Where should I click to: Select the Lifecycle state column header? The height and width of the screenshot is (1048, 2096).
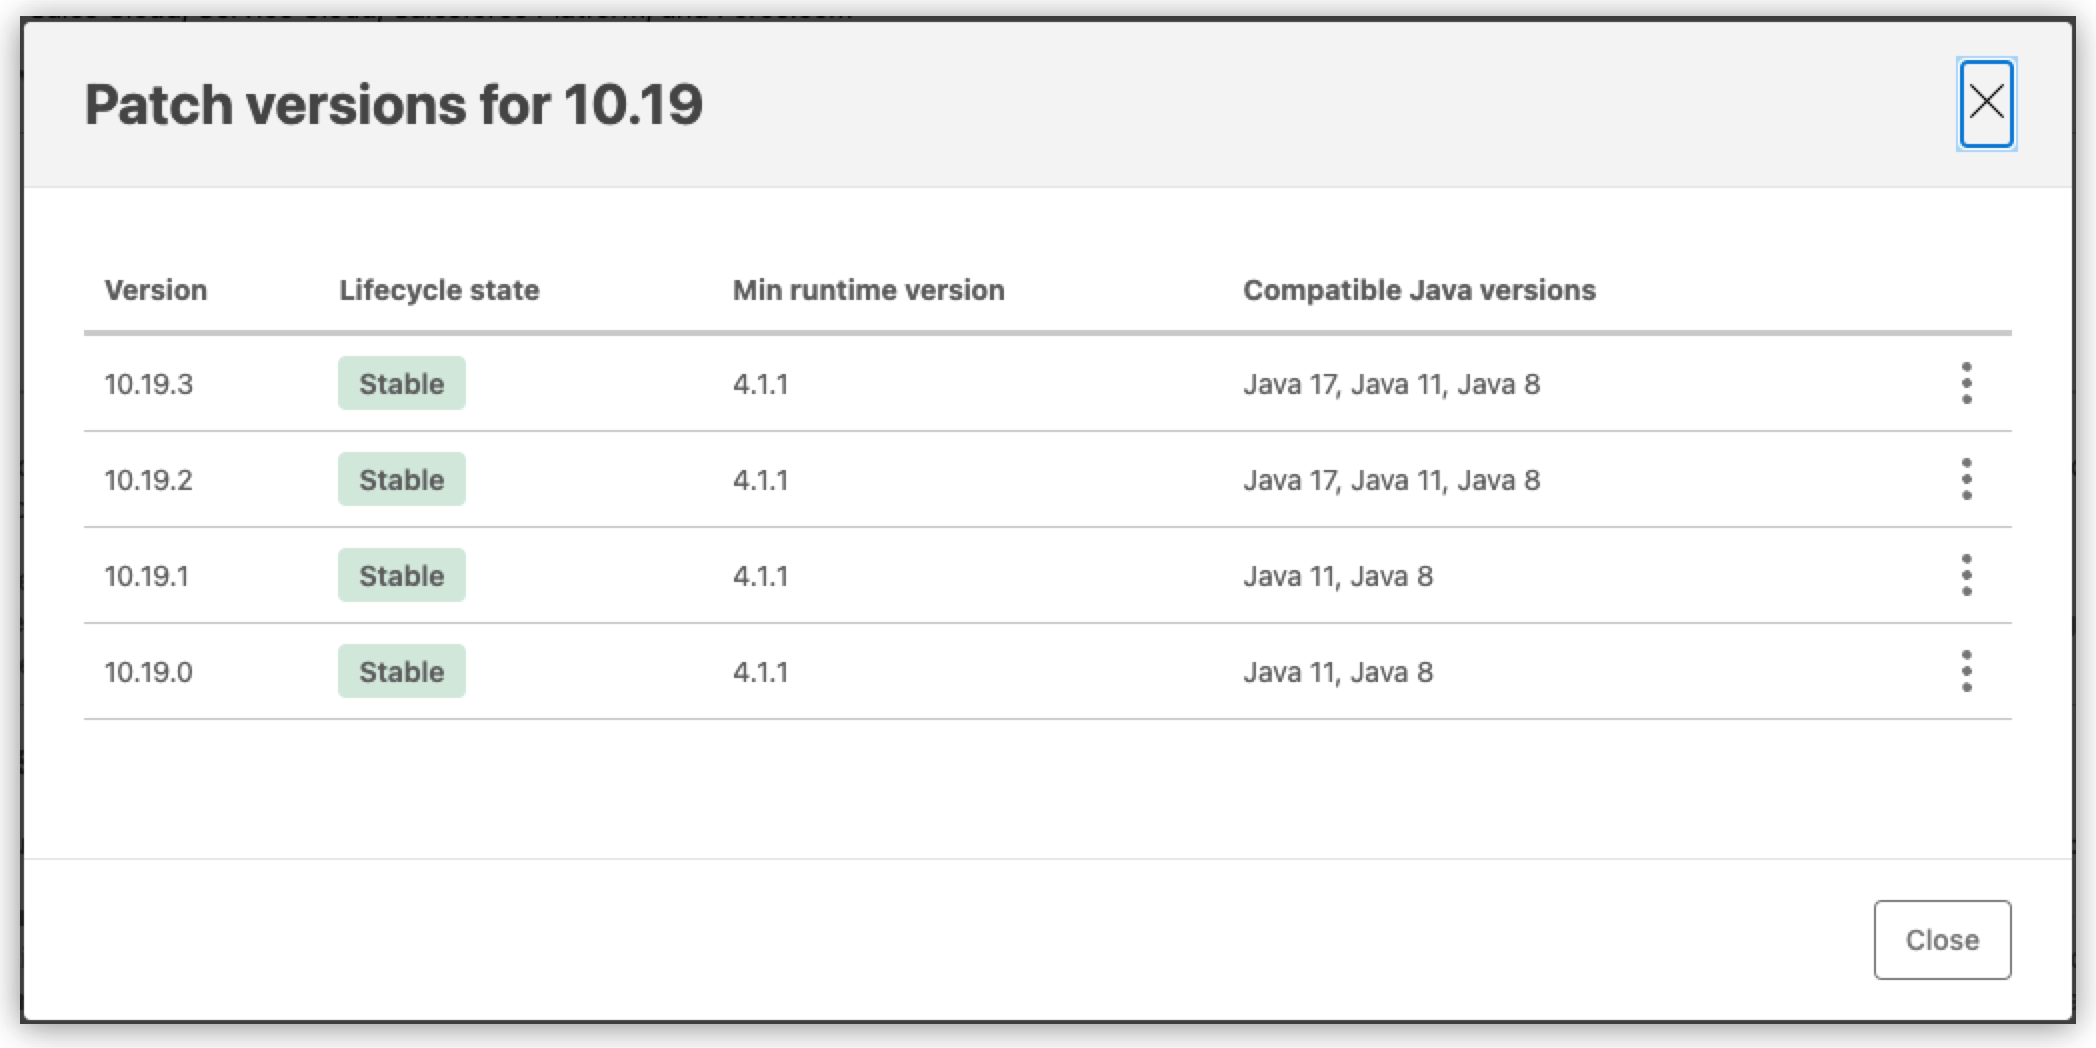pyautogui.click(x=438, y=290)
